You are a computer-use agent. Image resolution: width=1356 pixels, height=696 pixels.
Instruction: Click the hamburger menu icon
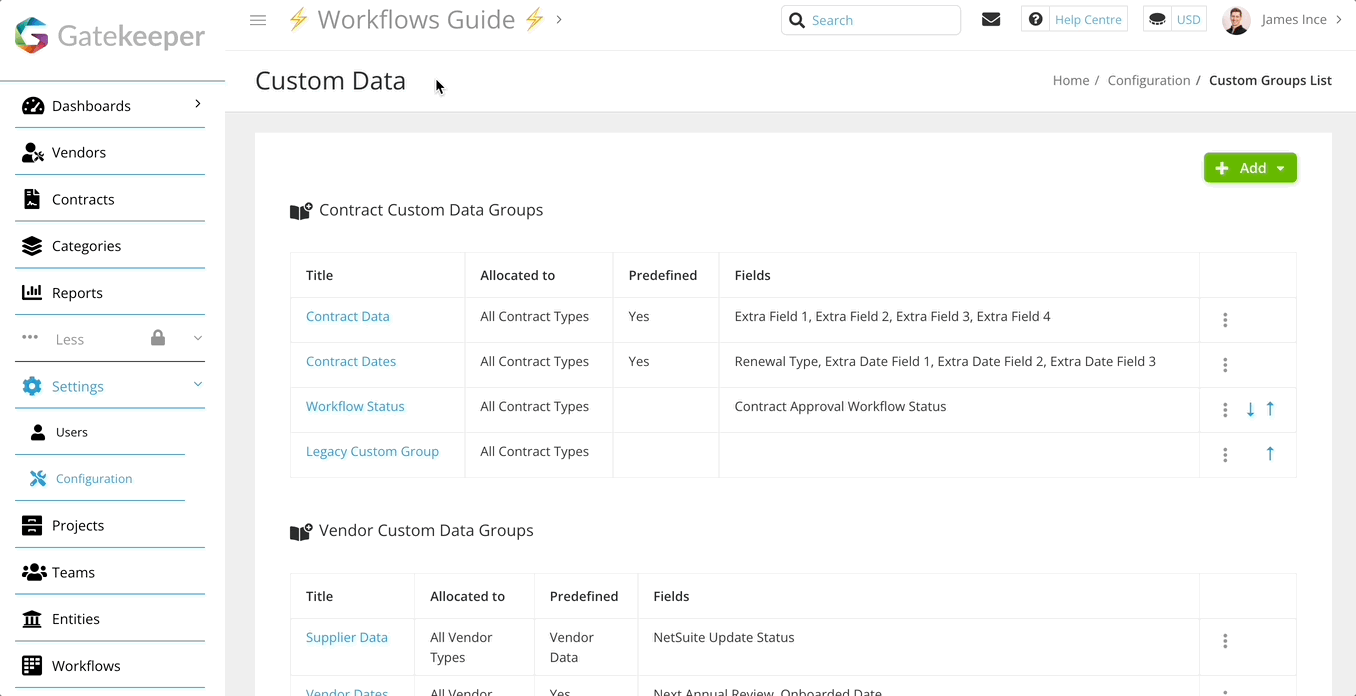click(x=258, y=19)
